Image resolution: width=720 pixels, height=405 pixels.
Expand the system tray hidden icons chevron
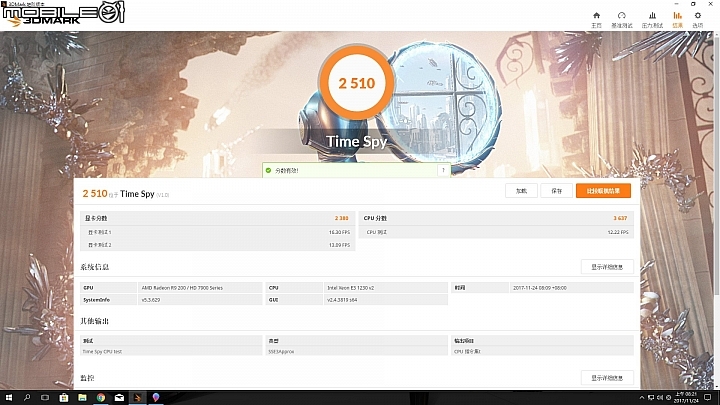(642, 398)
